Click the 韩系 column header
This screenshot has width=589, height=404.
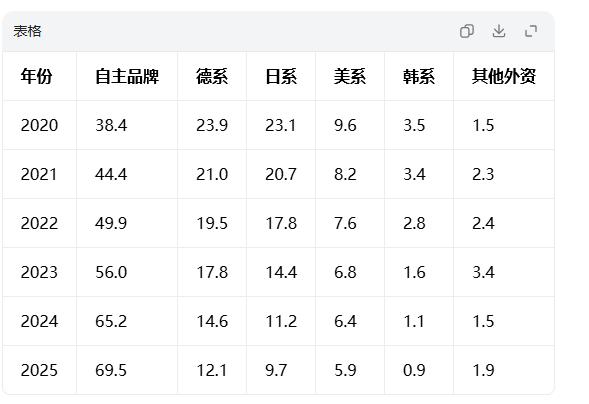coord(419,76)
